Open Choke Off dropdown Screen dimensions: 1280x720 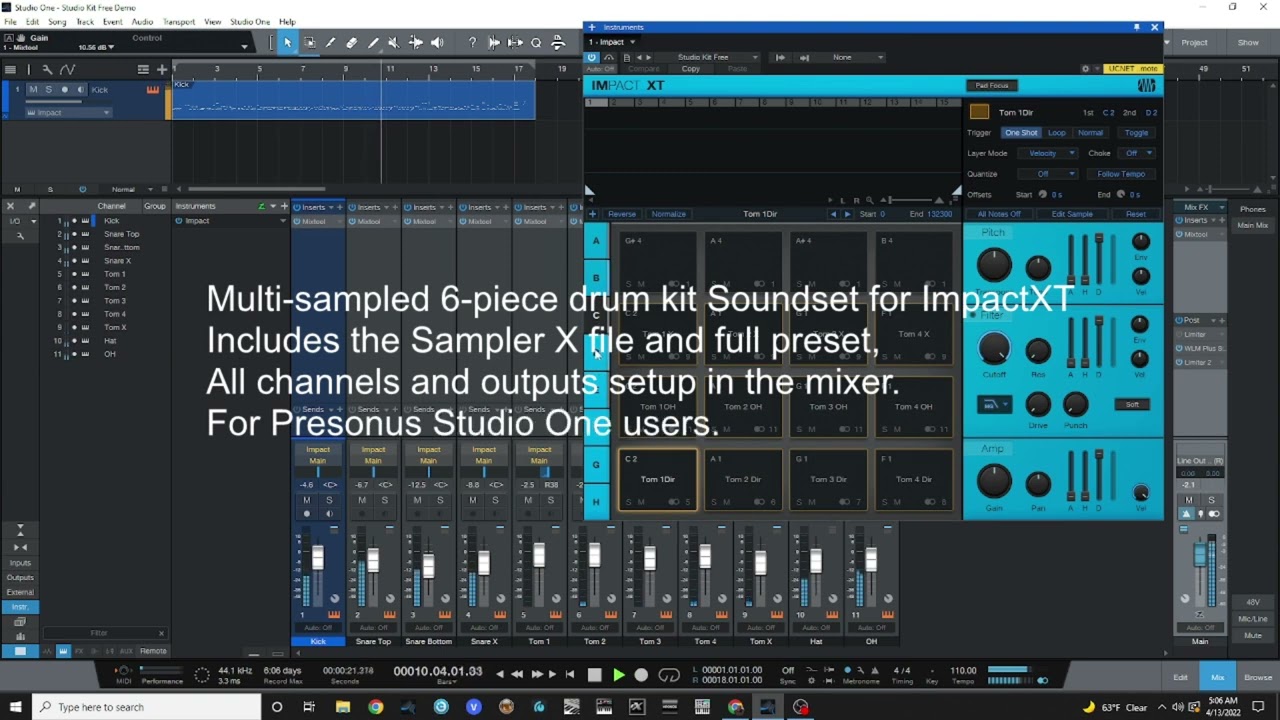[x=1137, y=154]
